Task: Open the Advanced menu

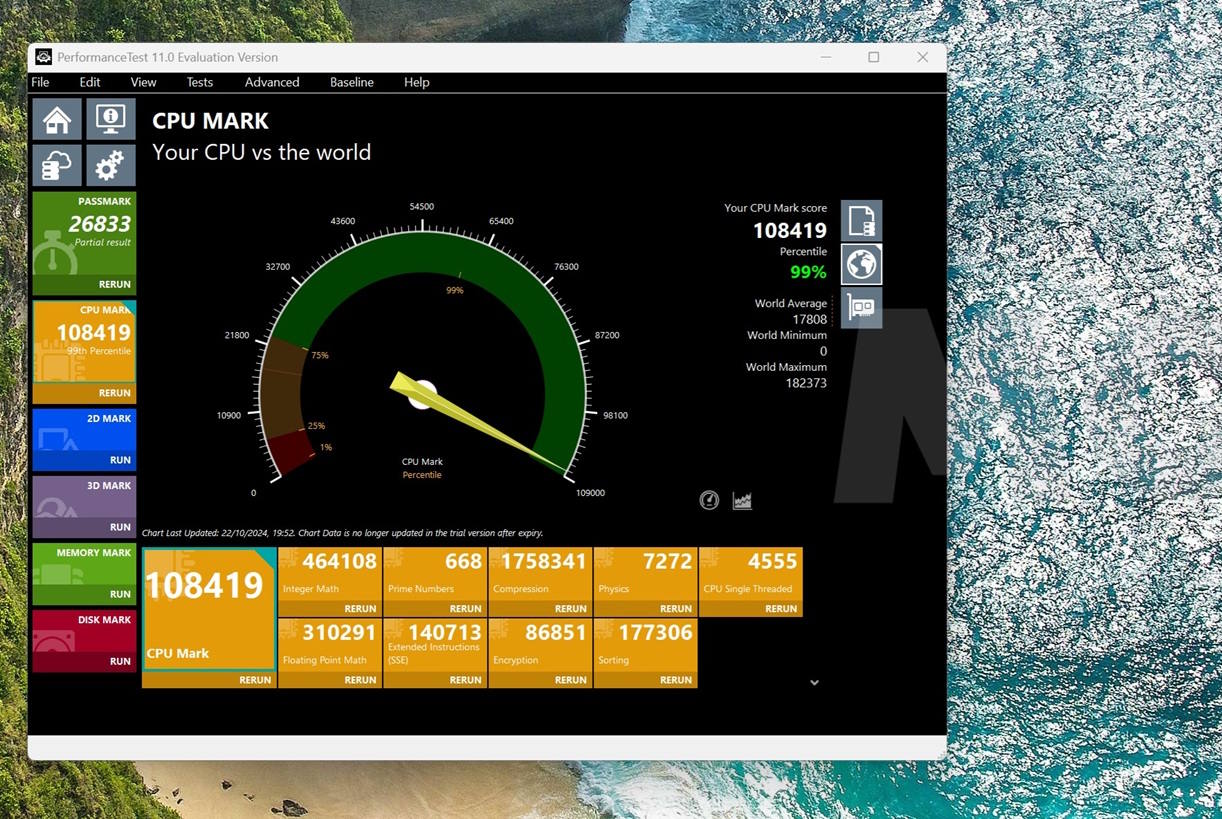Action: point(272,82)
